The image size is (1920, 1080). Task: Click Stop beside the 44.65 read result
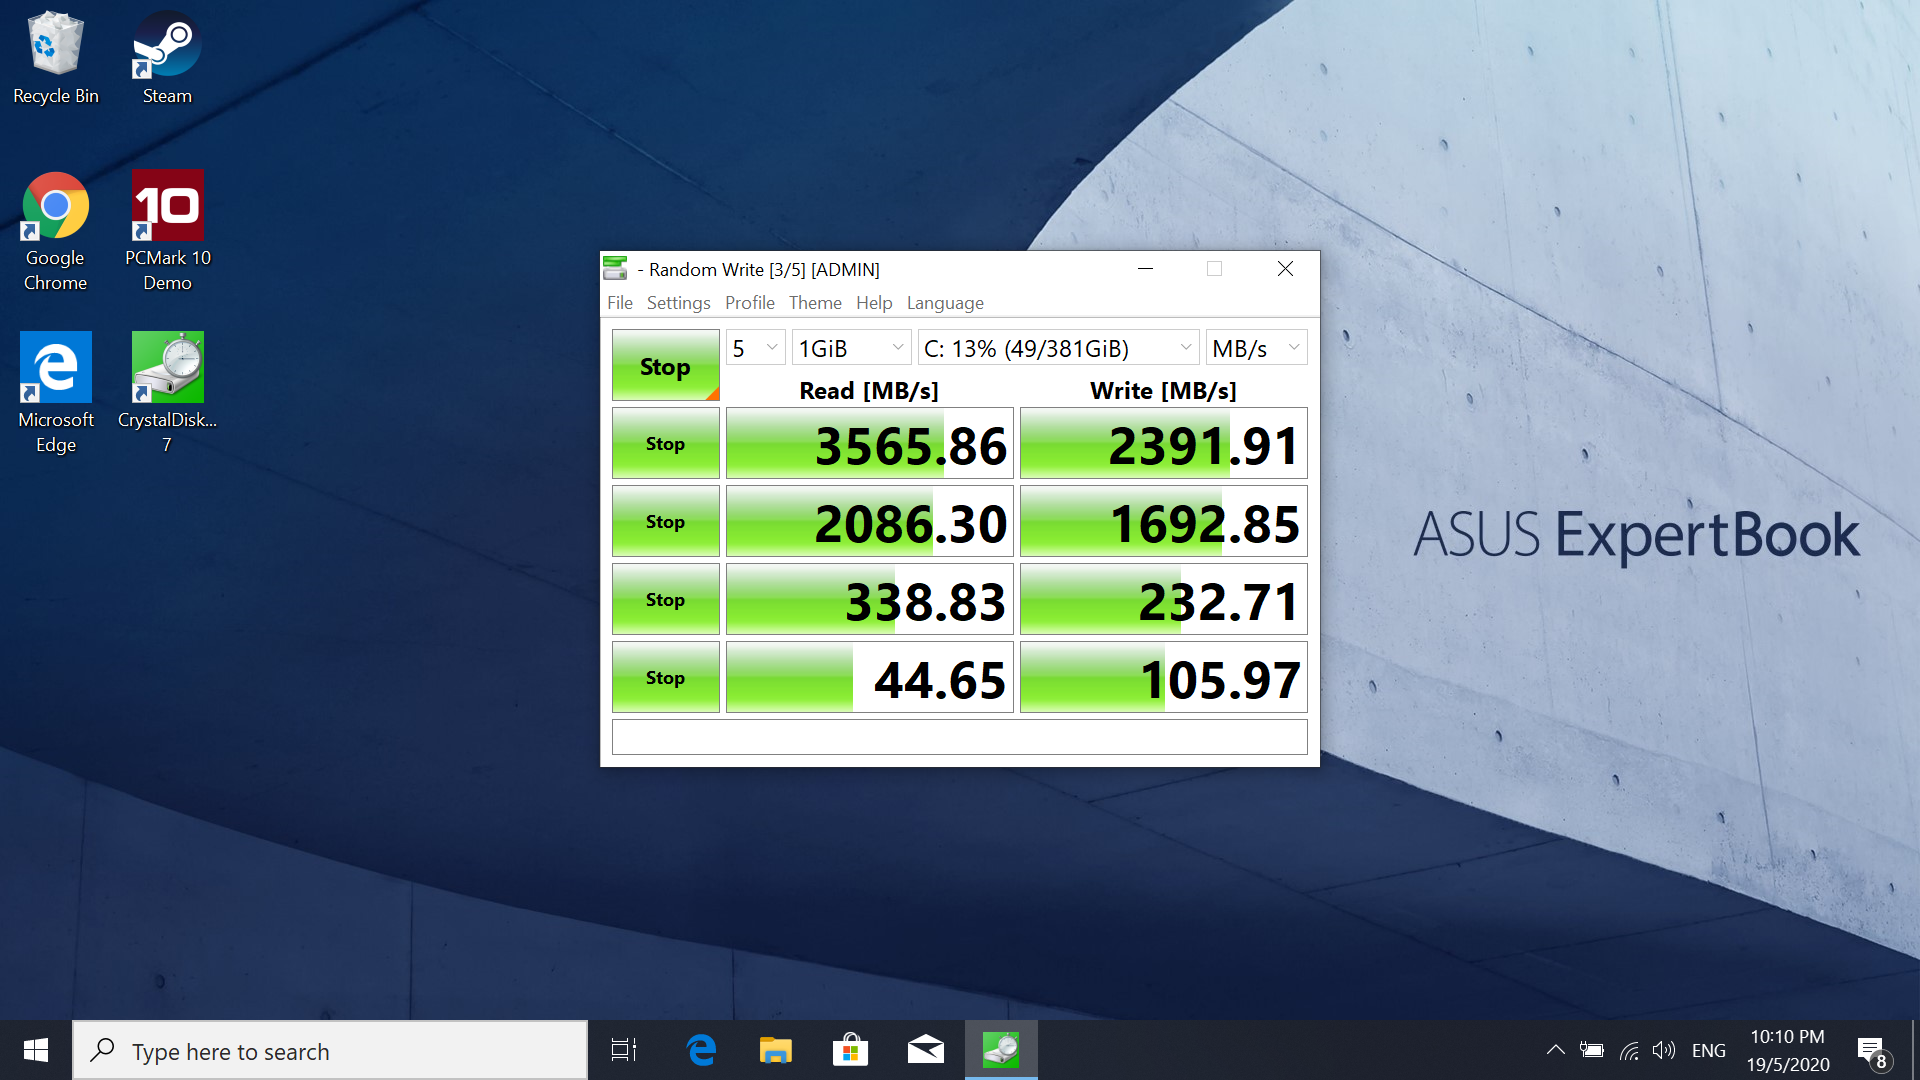666,677
